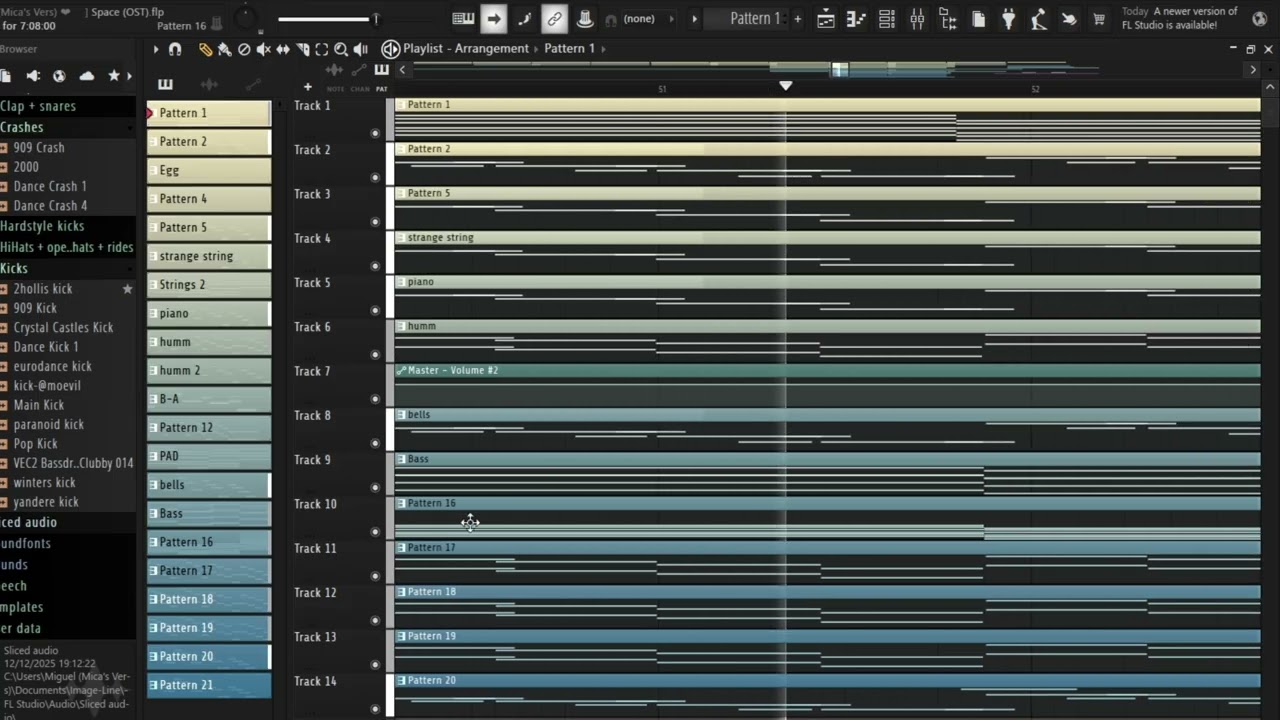Open browser all files tab icon

pyautogui.click(x=6, y=76)
